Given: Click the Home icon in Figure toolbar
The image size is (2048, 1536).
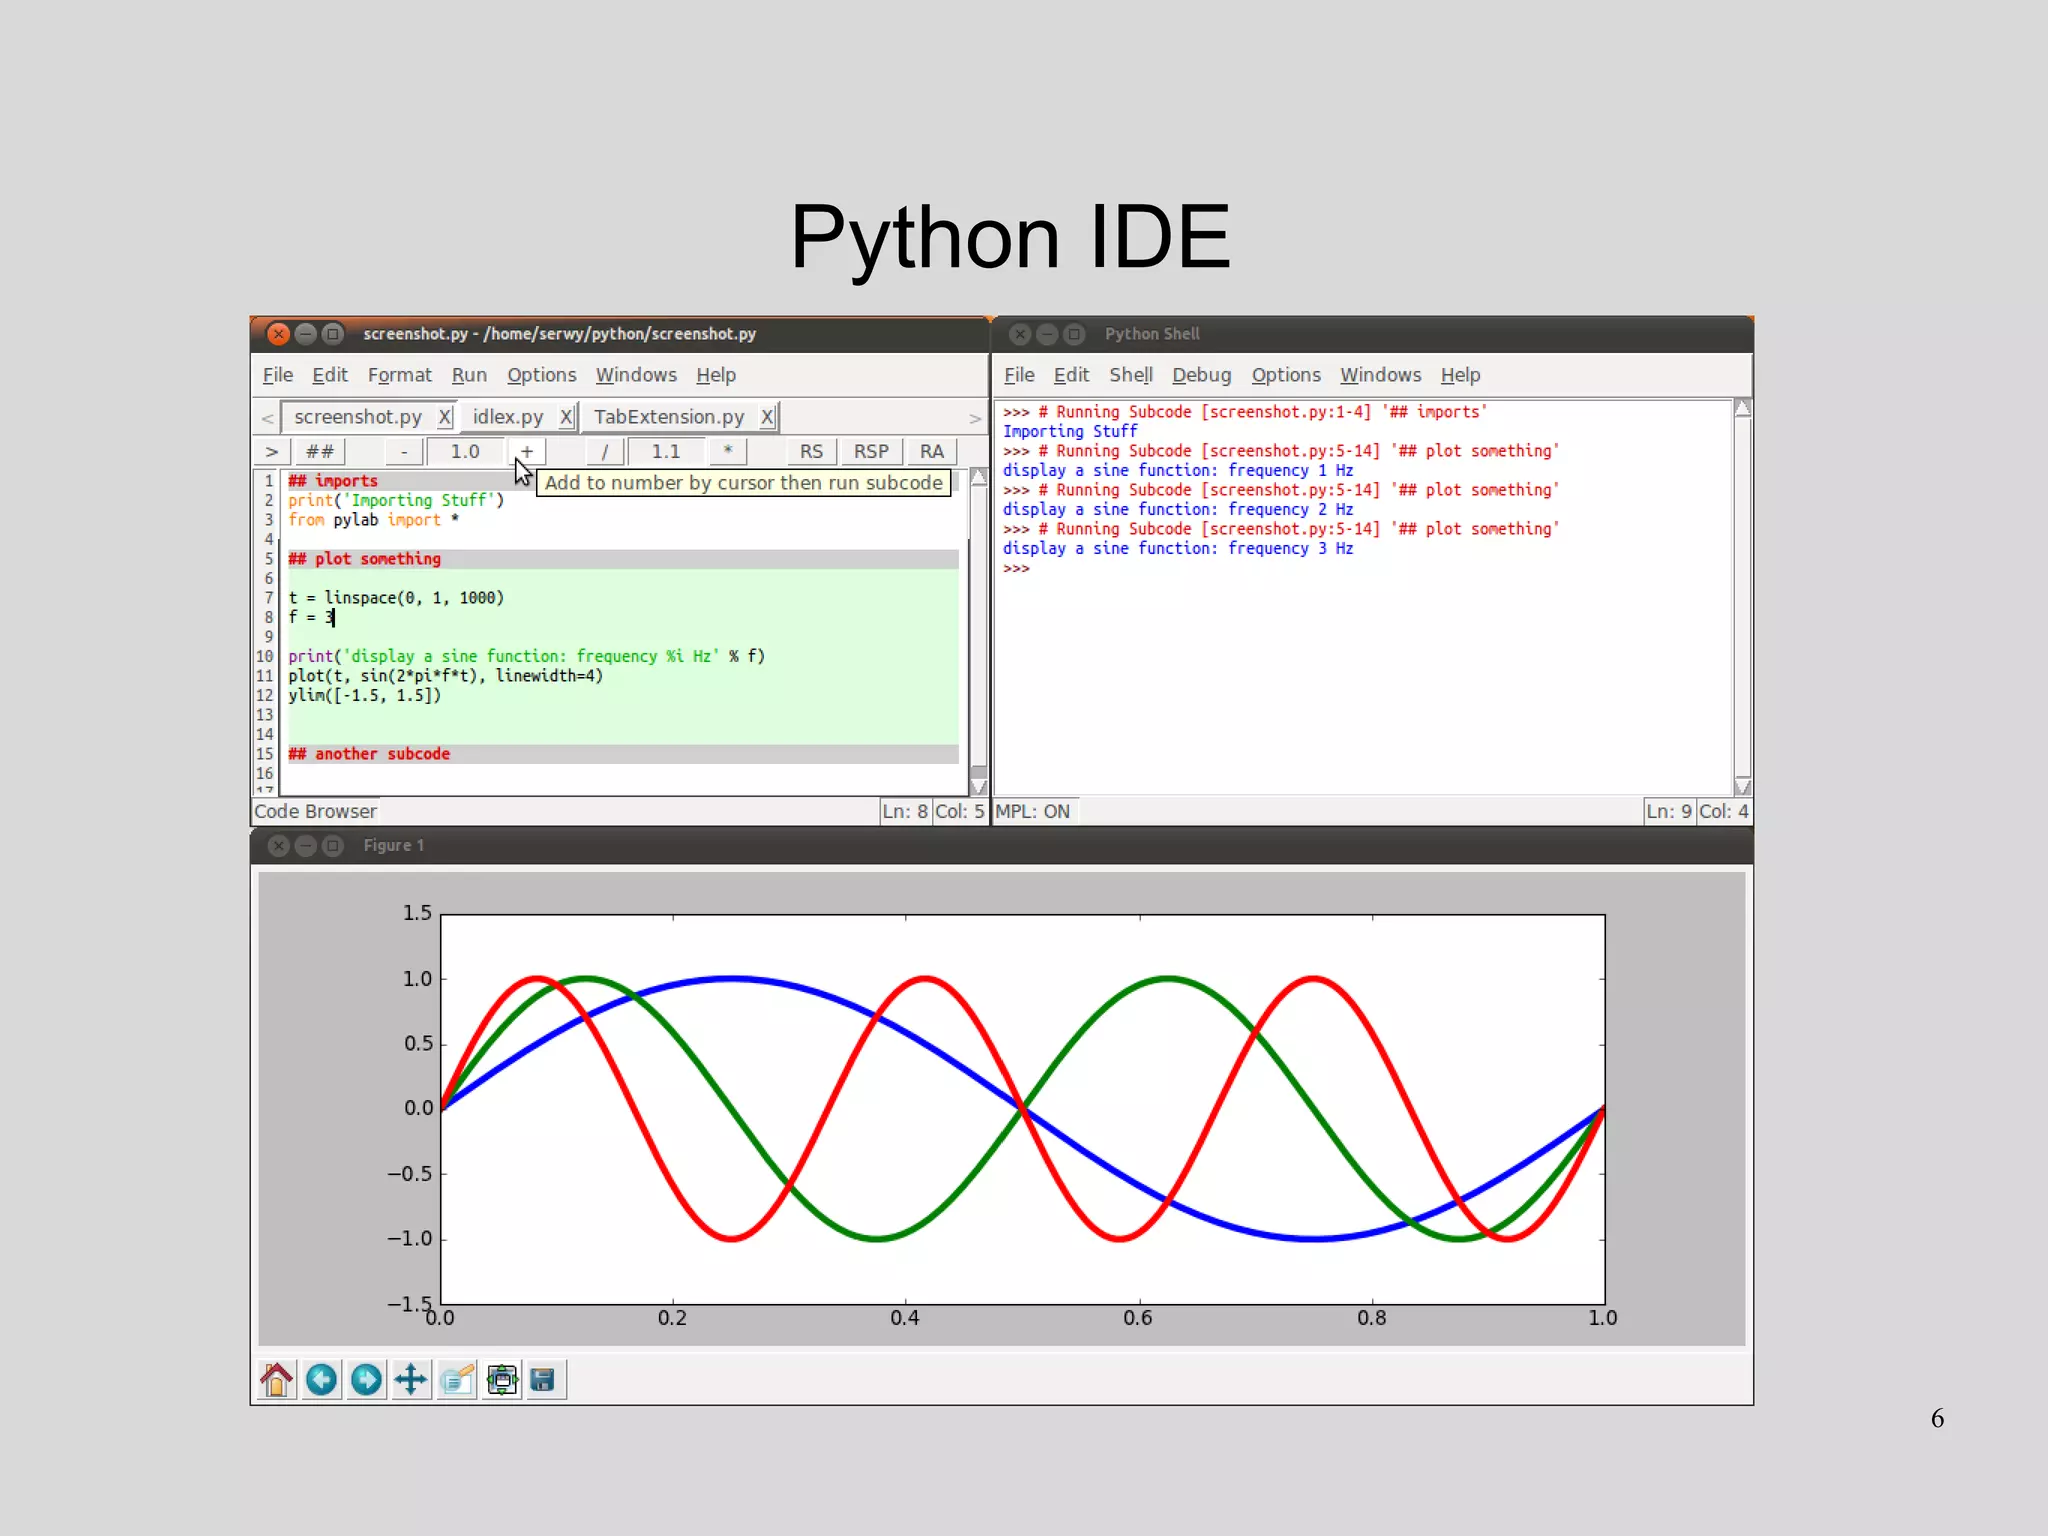Looking at the screenshot, I should (x=276, y=1380).
